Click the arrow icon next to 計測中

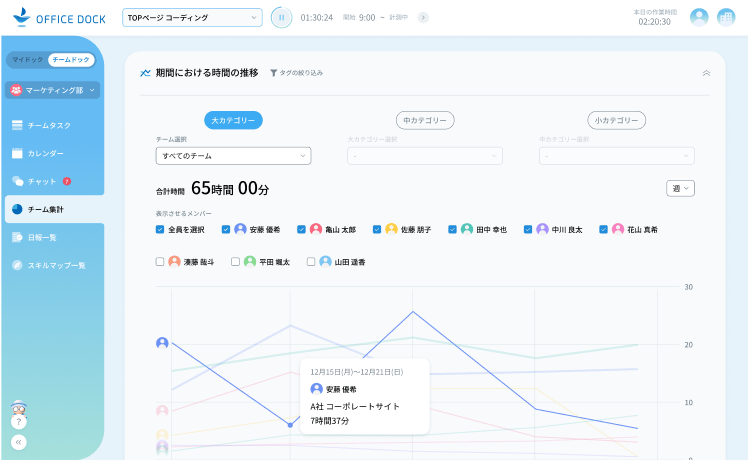(x=423, y=18)
